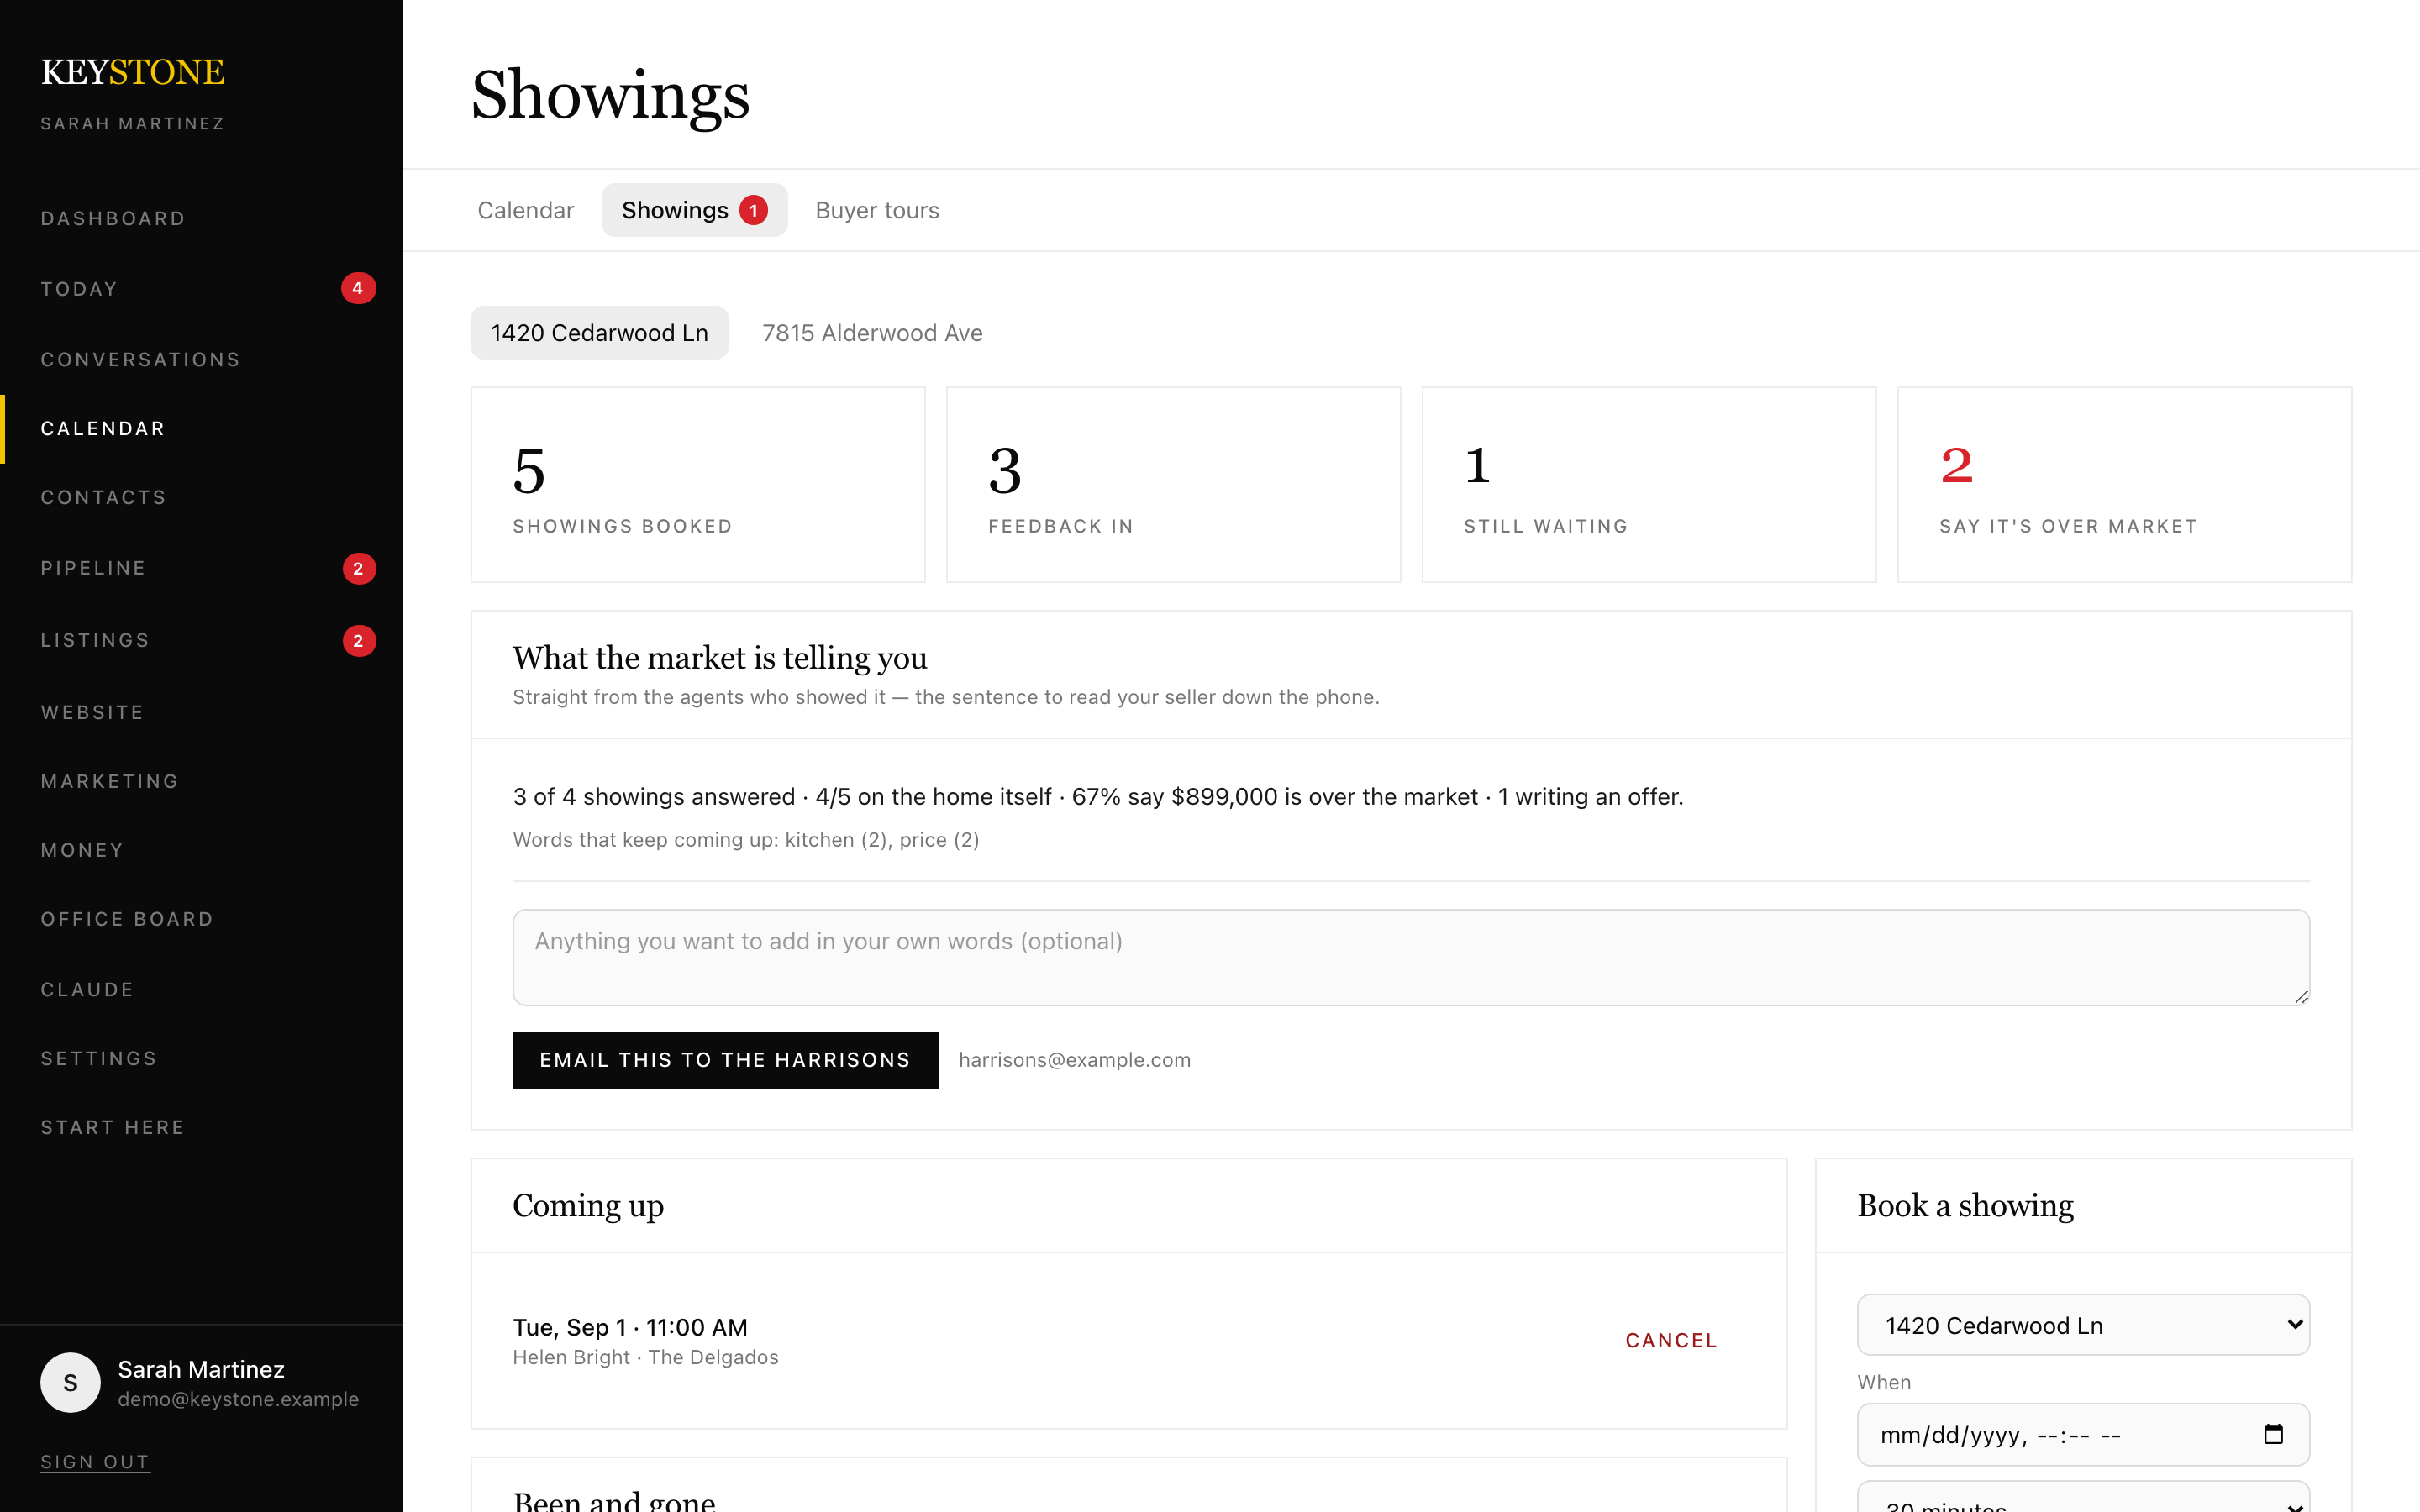Click the demo@keystone.example account email
The image size is (2420, 1512).
(x=238, y=1399)
